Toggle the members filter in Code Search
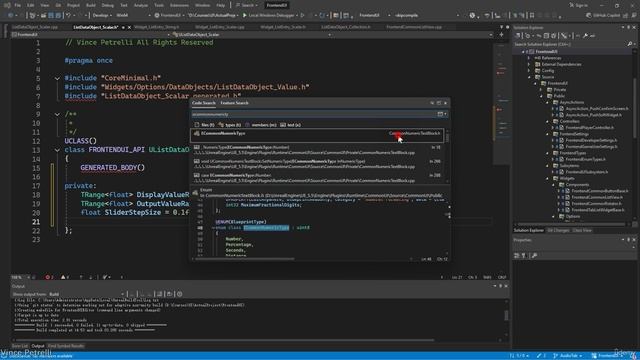The height and width of the screenshot is (360, 640). tap(260, 125)
